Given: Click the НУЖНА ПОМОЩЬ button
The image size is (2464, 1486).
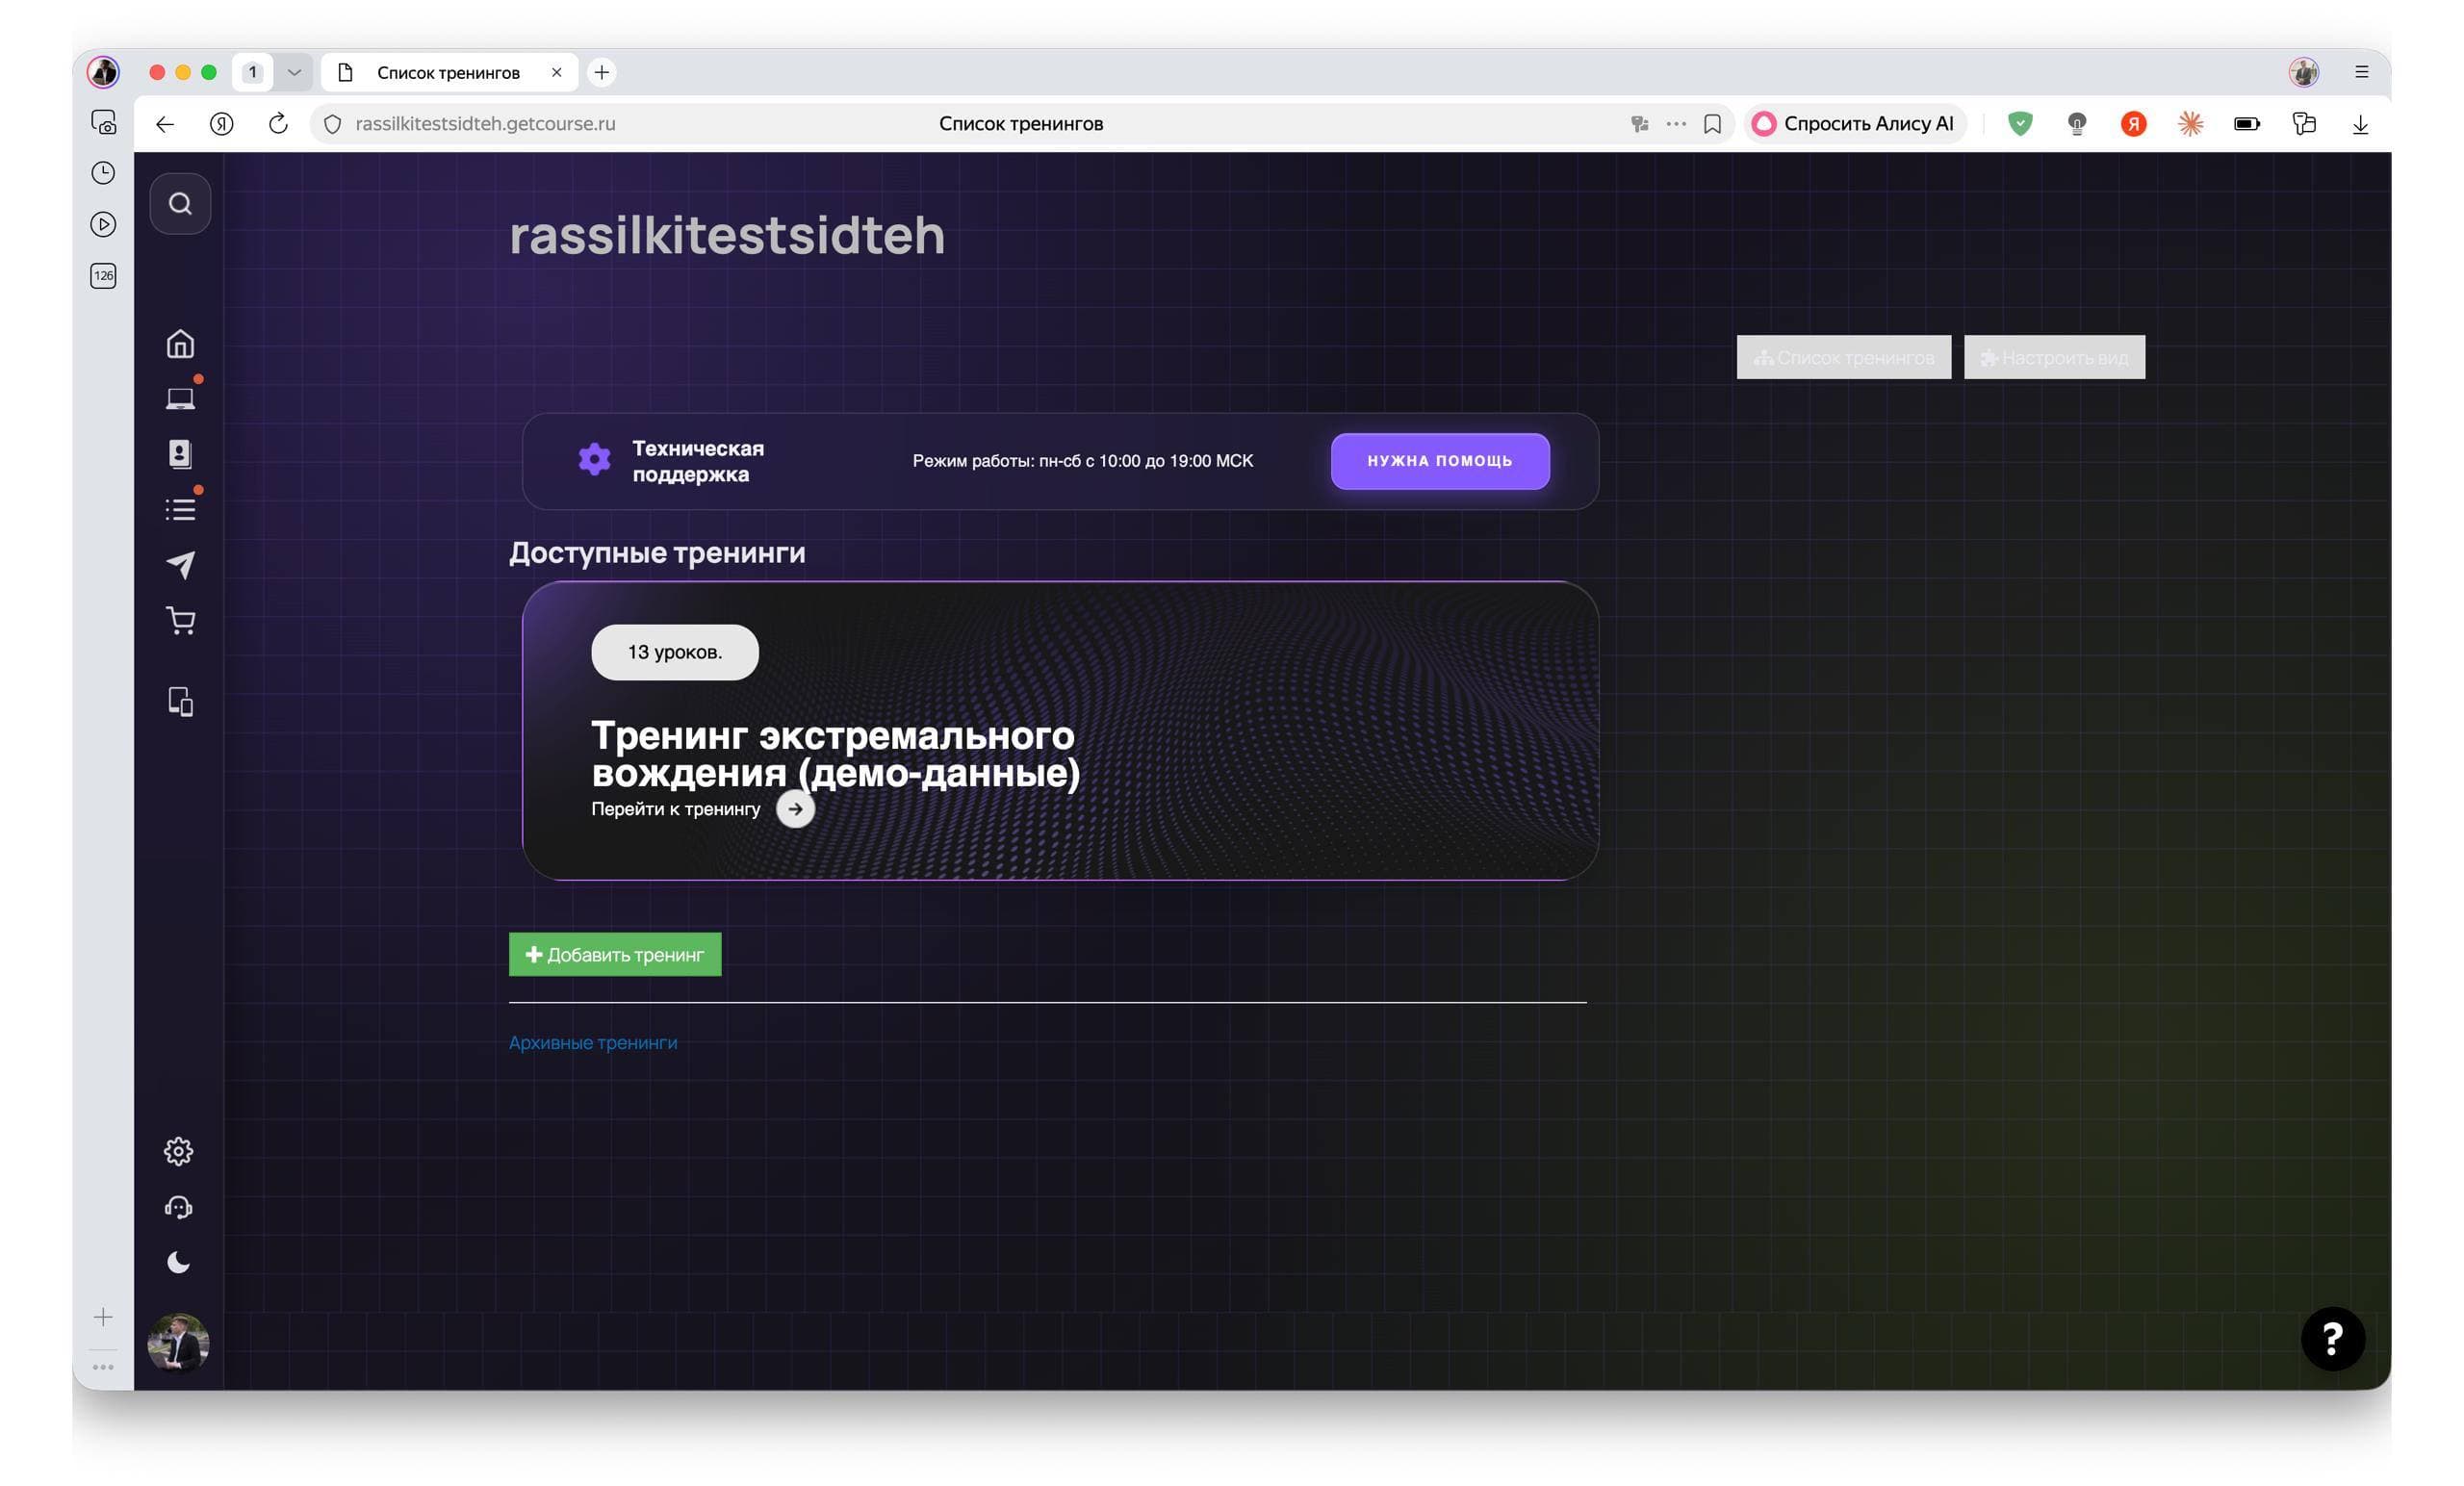Looking at the screenshot, I should point(1440,461).
